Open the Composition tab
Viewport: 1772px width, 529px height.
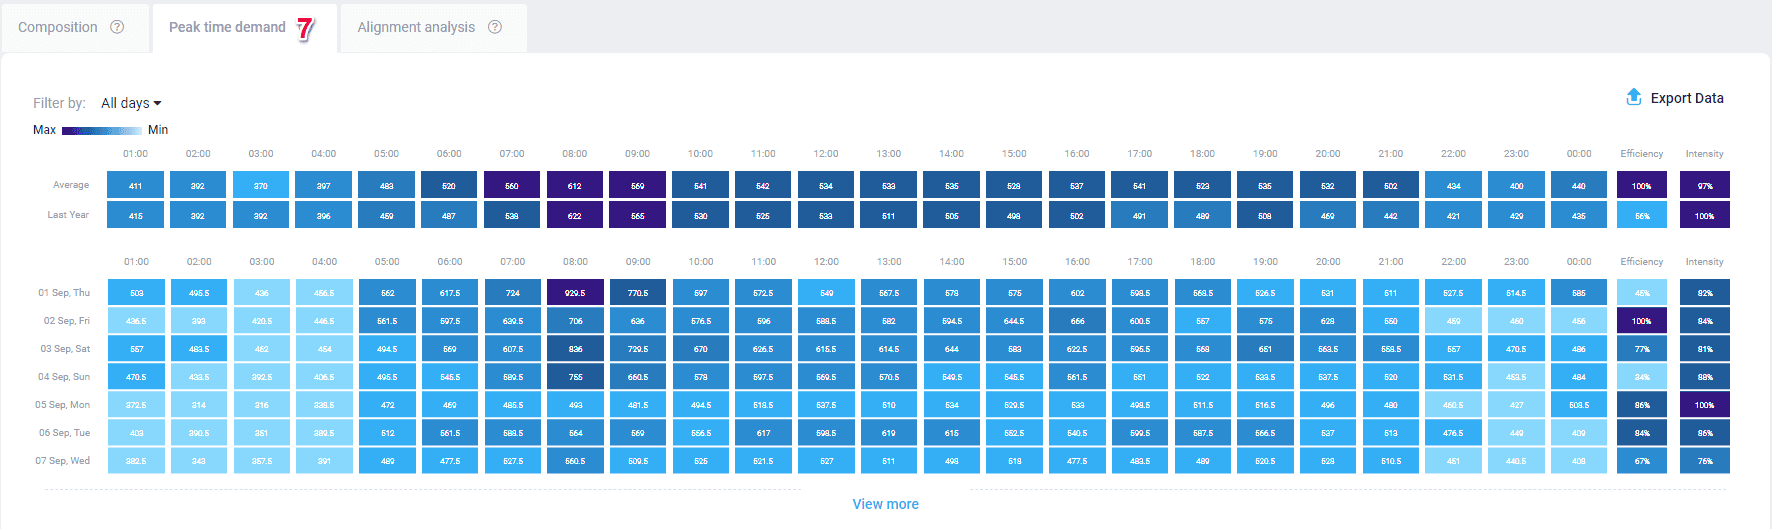tap(58, 27)
